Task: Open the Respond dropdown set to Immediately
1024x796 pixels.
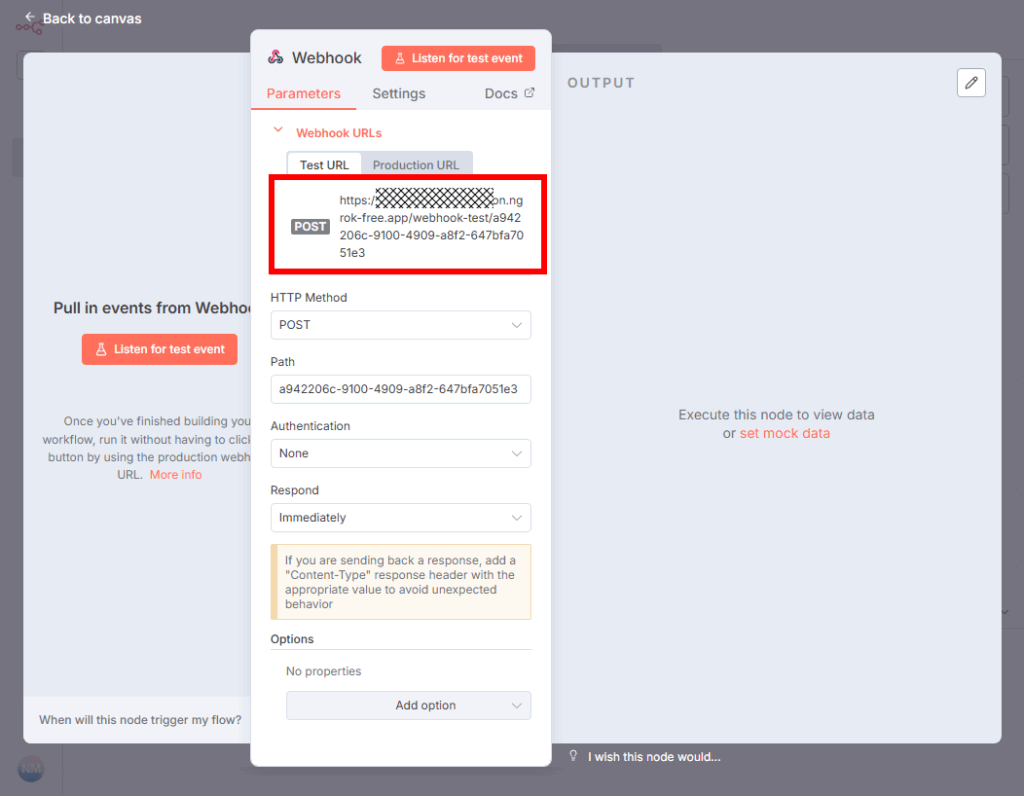Action: [400, 518]
